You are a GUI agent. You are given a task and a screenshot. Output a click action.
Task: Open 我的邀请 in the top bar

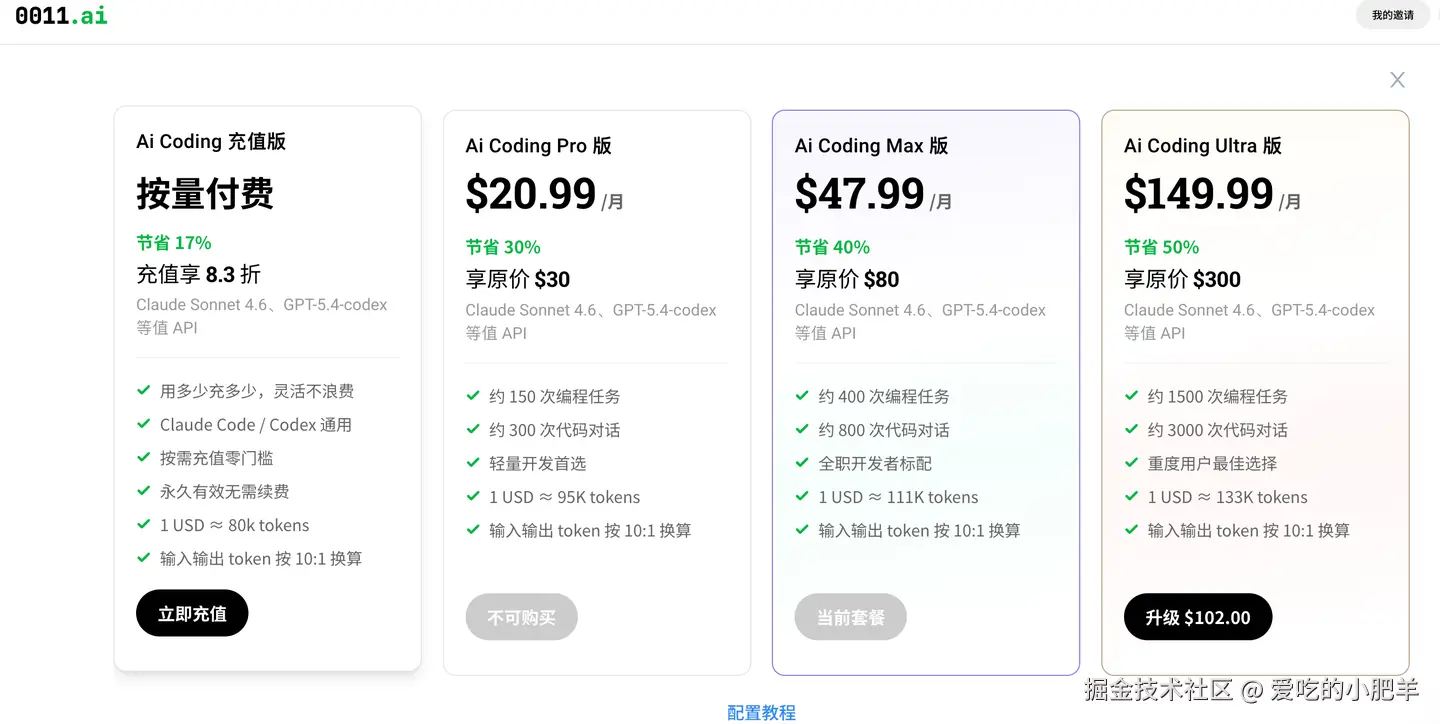click(x=1392, y=15)
